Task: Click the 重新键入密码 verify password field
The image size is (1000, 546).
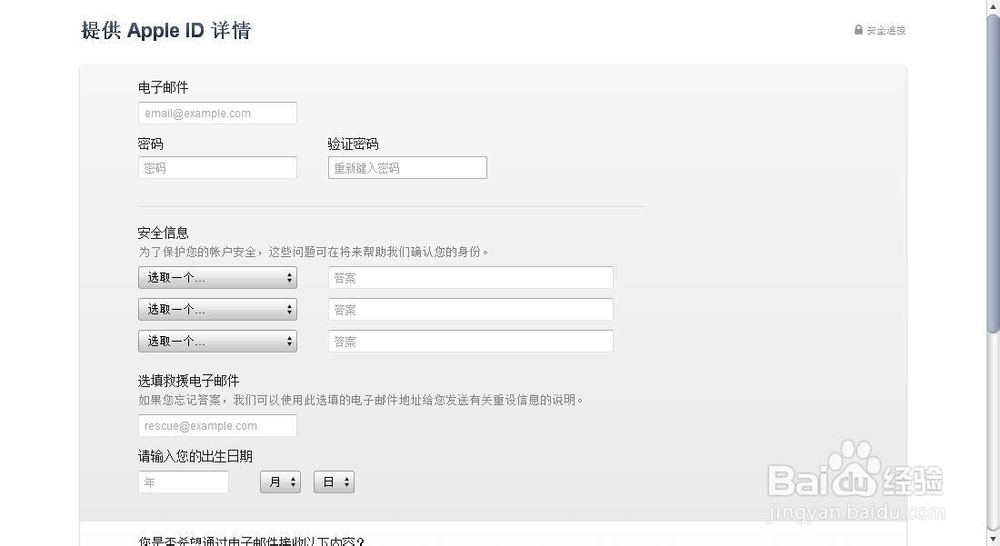Action: coord(408,168)
